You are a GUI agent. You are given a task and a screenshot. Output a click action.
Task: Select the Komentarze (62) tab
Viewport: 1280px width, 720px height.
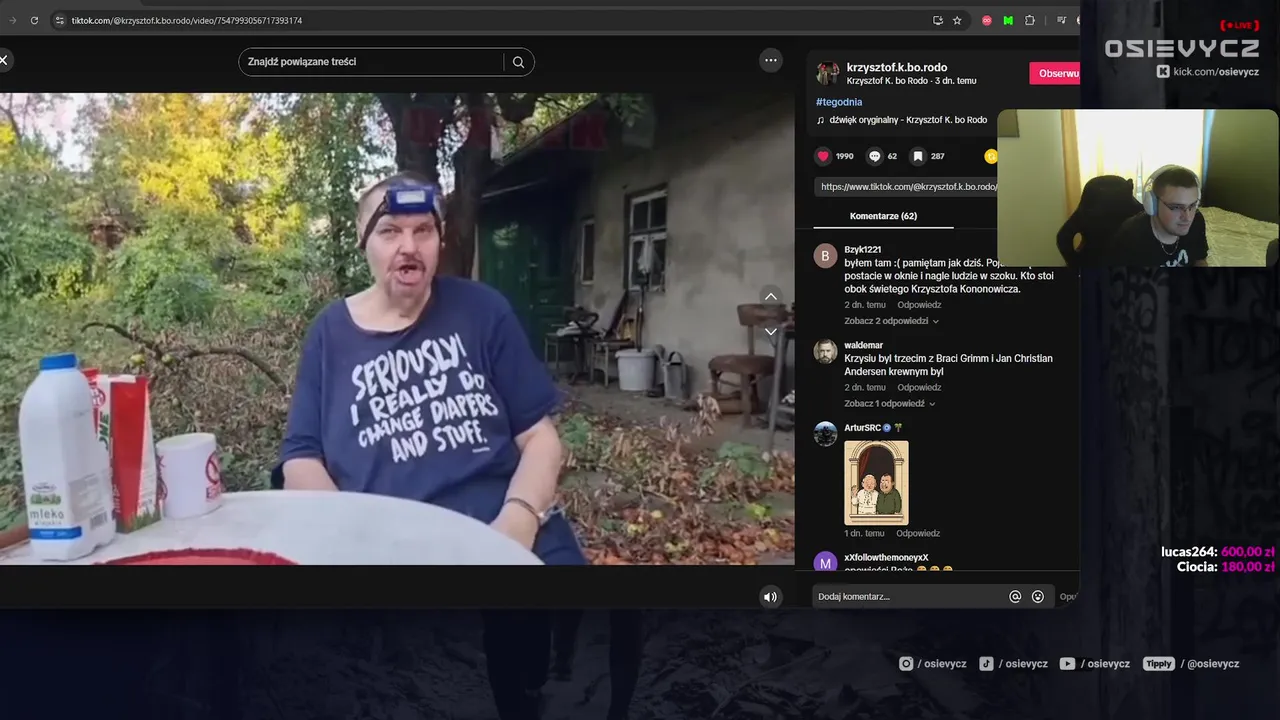click(883, 216)
